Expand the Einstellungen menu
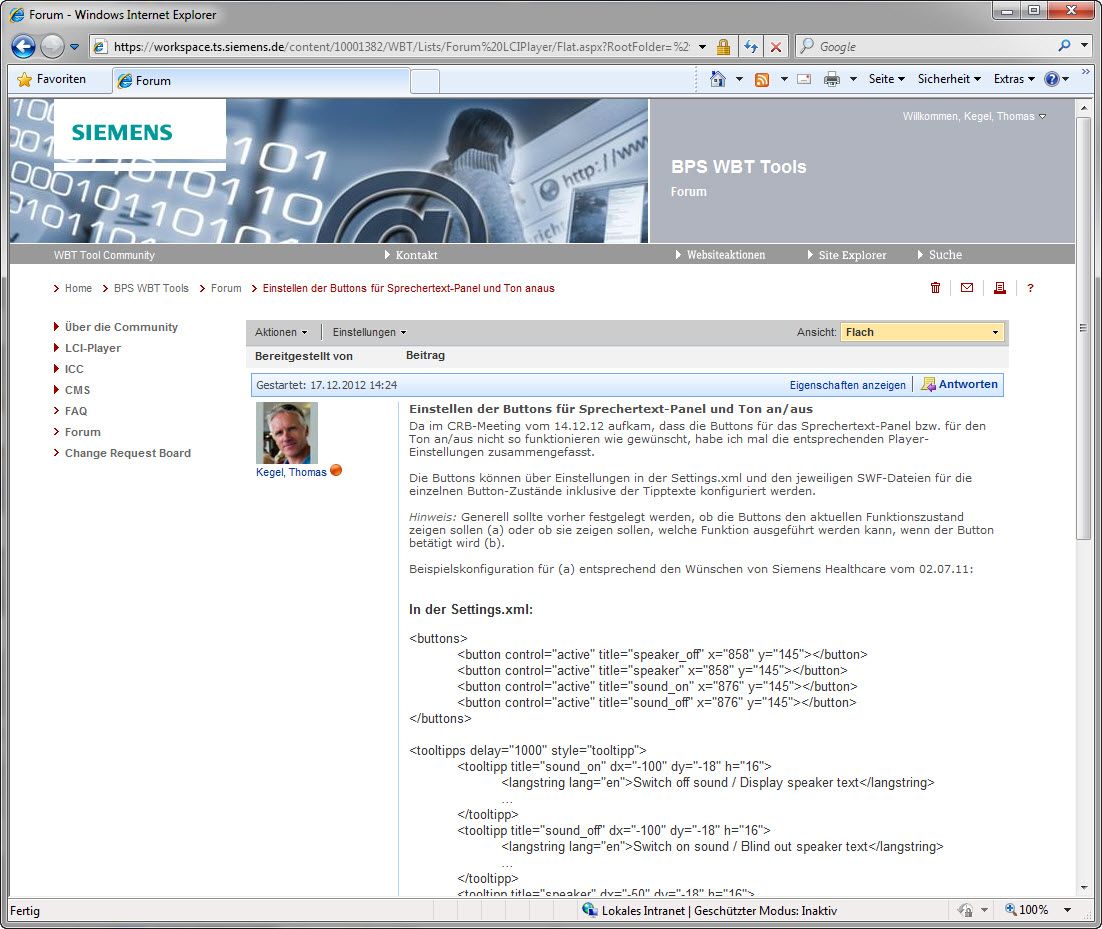This screenshot has width=1102, height=929. click(369, 332)
